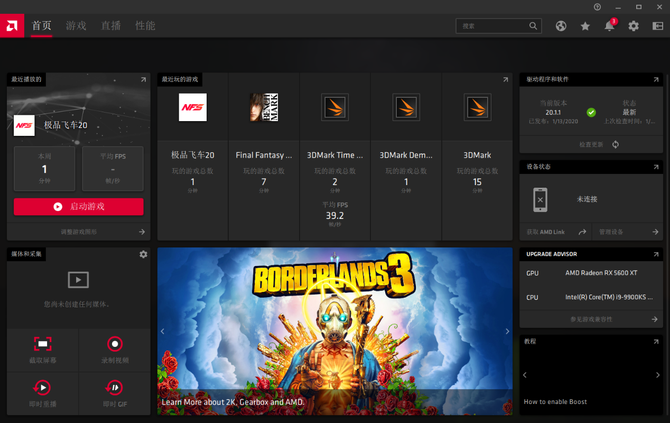Click share arrow next to 获取 AMD Link
Viewport: 670px width, 423px height.
coord(582,232)
